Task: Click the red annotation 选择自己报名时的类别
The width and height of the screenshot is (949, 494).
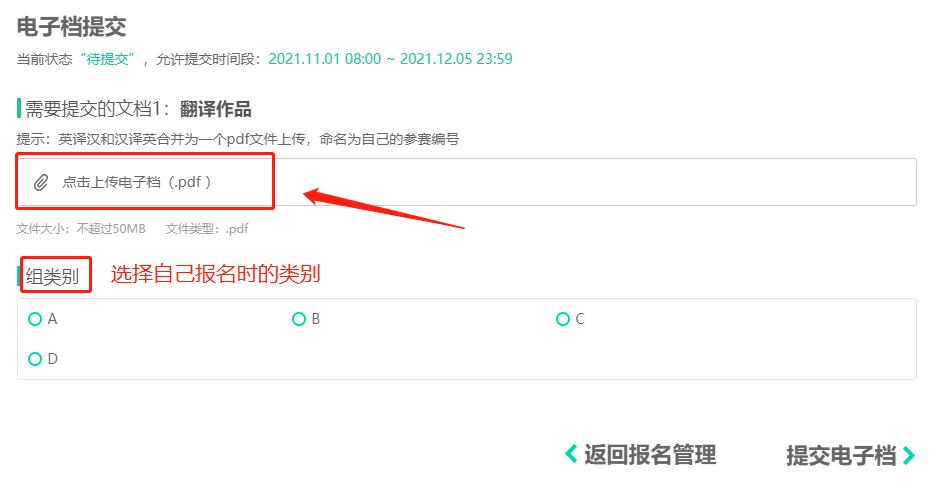Action: coord(215,274)
